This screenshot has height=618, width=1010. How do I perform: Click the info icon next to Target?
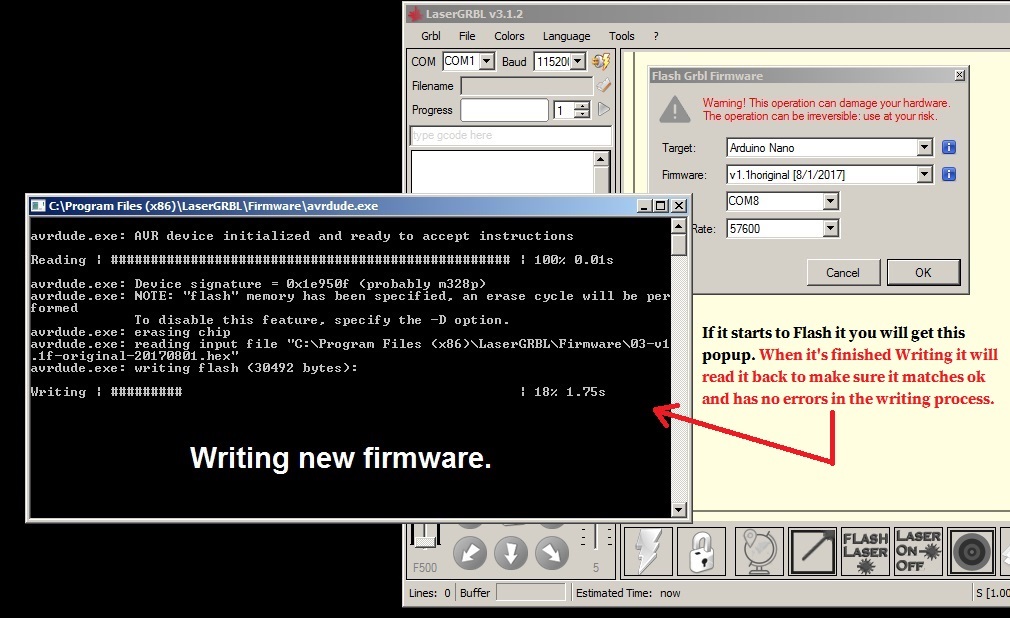949,147
